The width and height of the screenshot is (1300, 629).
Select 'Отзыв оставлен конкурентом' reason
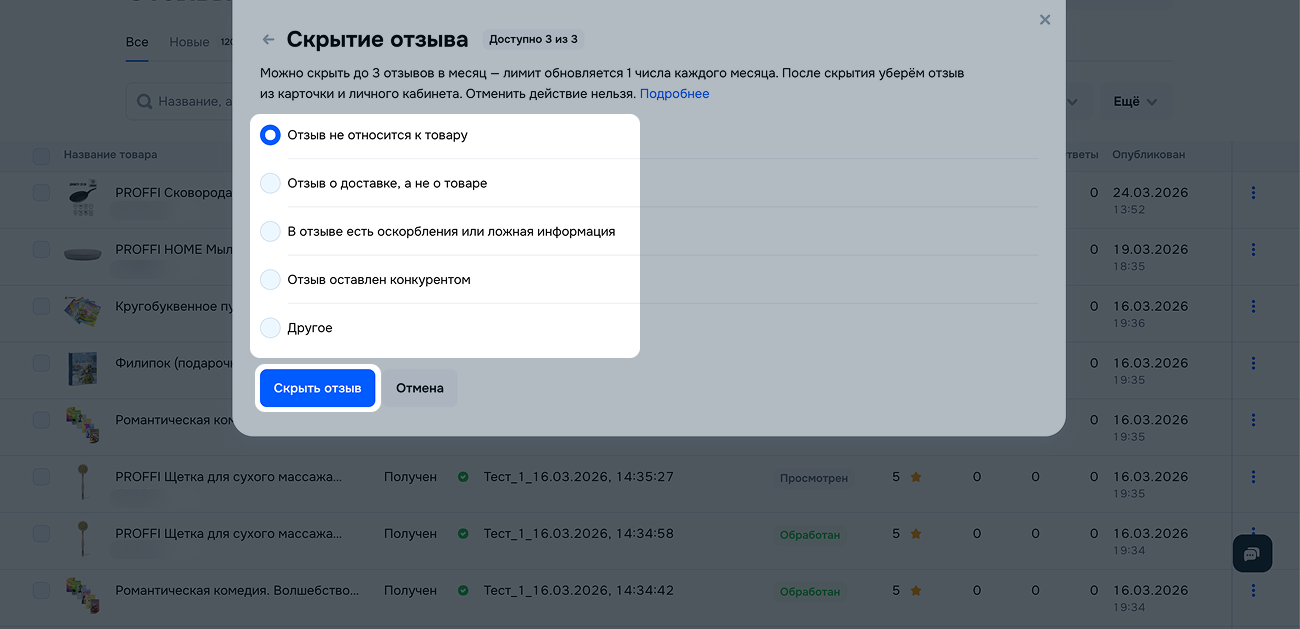pyautogui.click(x=270, y=280)
